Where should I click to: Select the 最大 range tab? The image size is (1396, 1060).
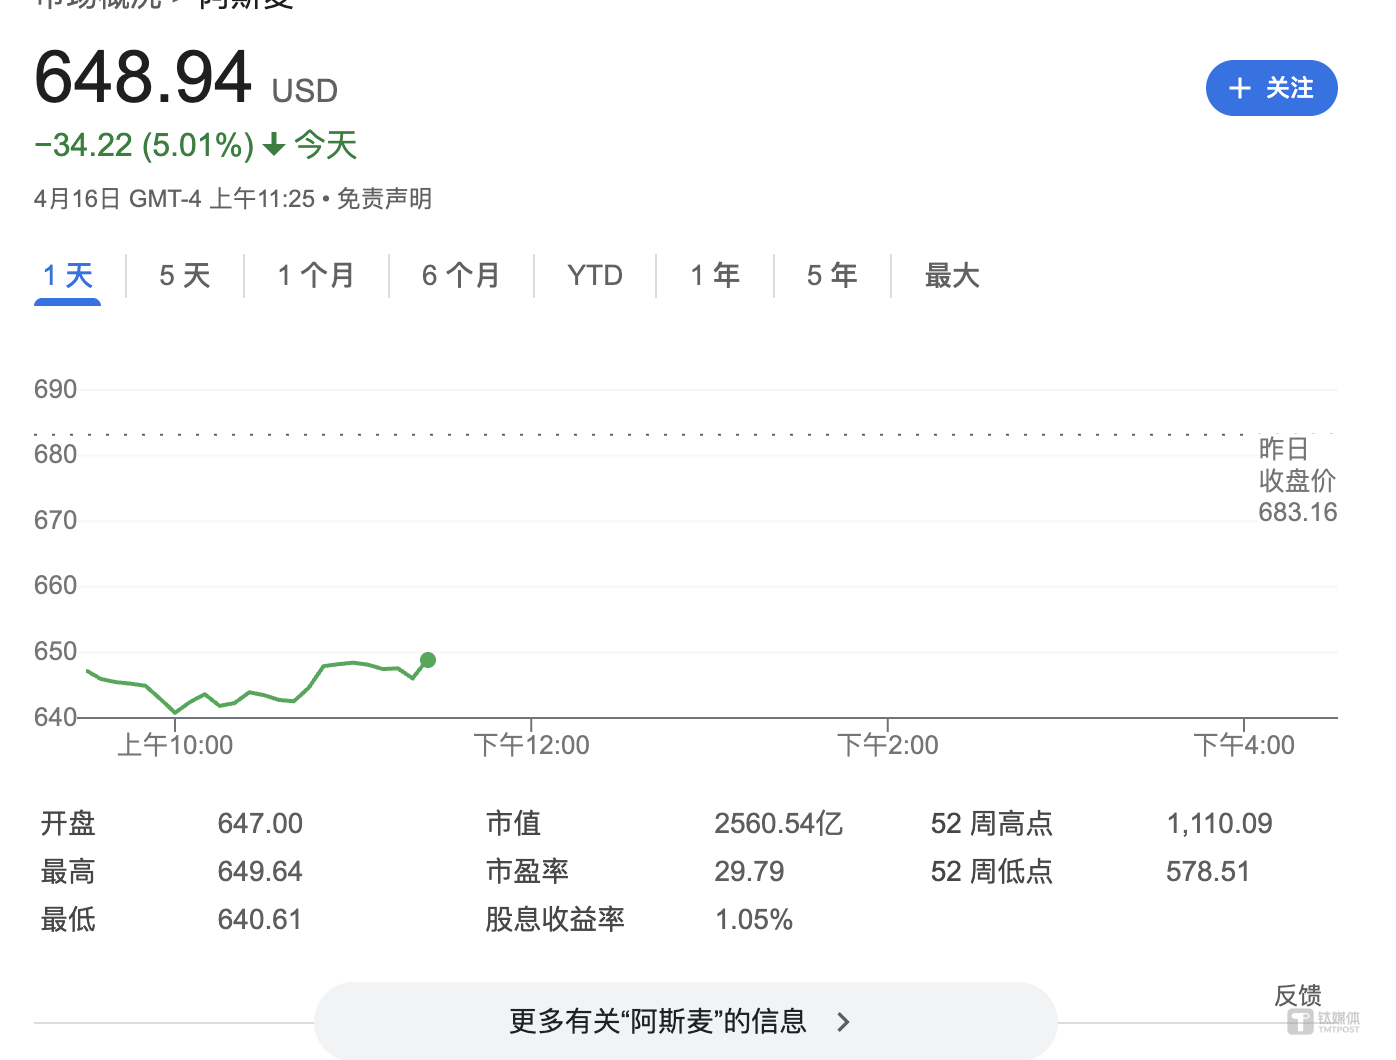tap(952, 275)
